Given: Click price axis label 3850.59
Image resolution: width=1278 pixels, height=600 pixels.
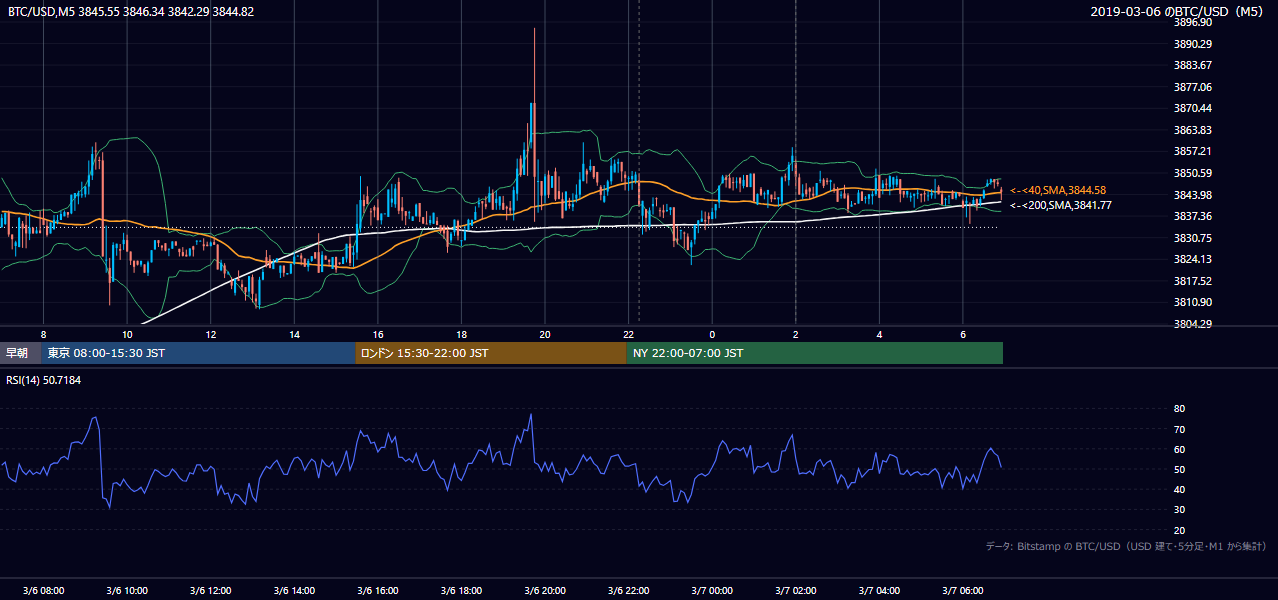Looking at the screenshot, I should (x=1193, y=173).
